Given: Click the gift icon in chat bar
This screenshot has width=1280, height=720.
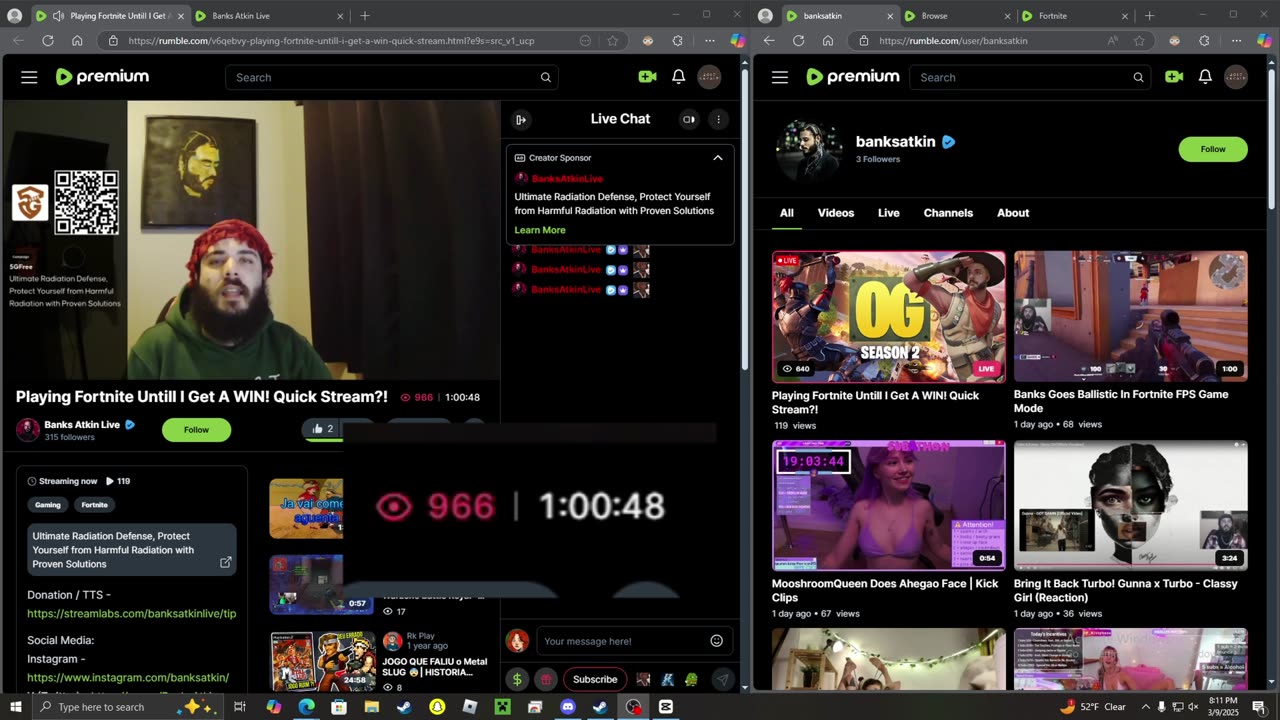Looking at the screenshot, I should (545, 679).
